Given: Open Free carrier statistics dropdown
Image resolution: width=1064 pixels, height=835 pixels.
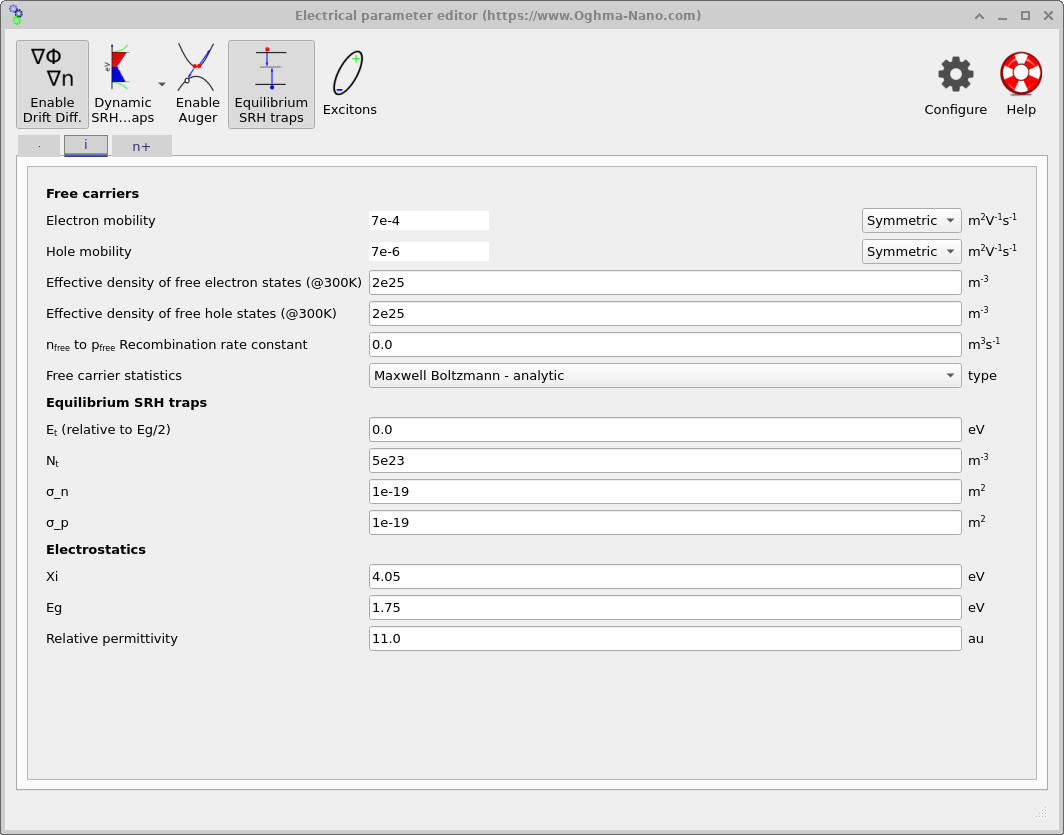Looking at the screenshot, I should click(663, 375).
